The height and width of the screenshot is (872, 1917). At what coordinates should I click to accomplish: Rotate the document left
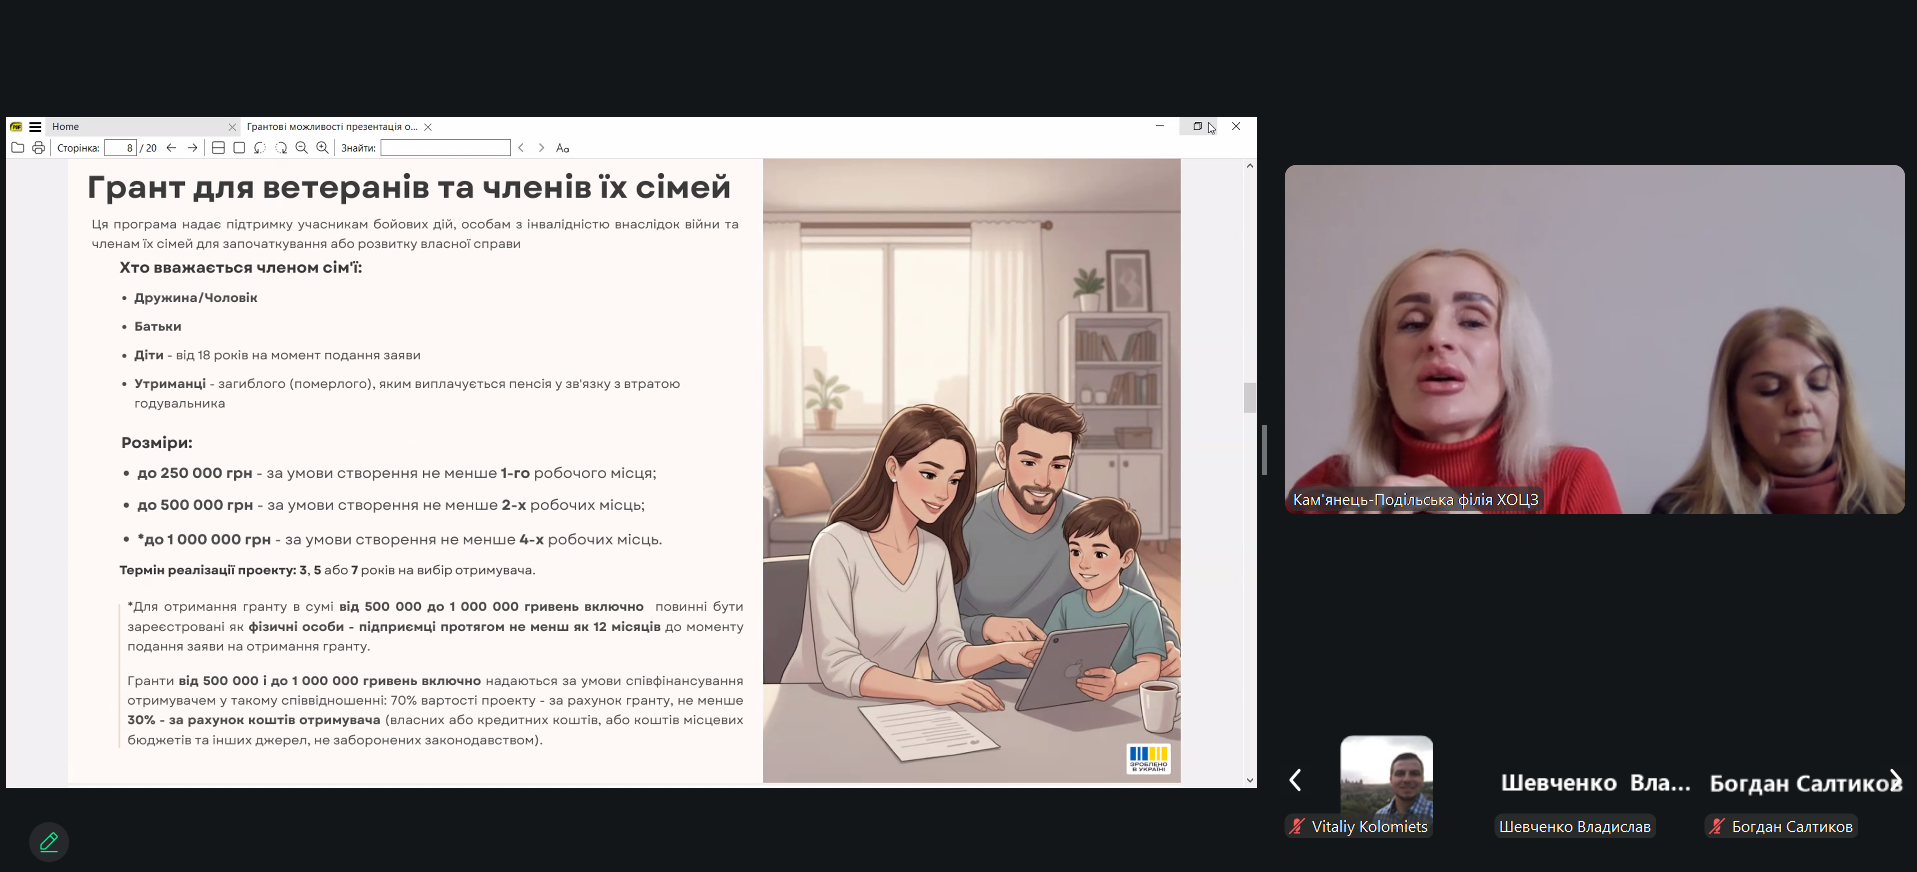click(x=260, y=148)
